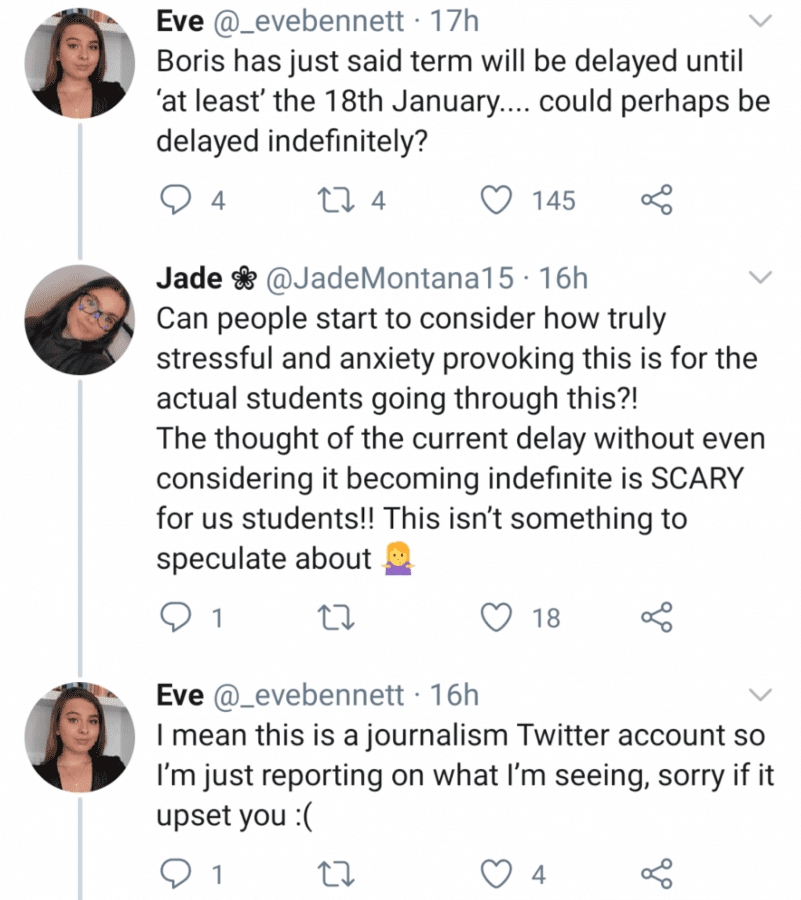The width and height of the screenshot is (801, 900).
Task: Share Eve's first tweet
Action: point(656,200)
